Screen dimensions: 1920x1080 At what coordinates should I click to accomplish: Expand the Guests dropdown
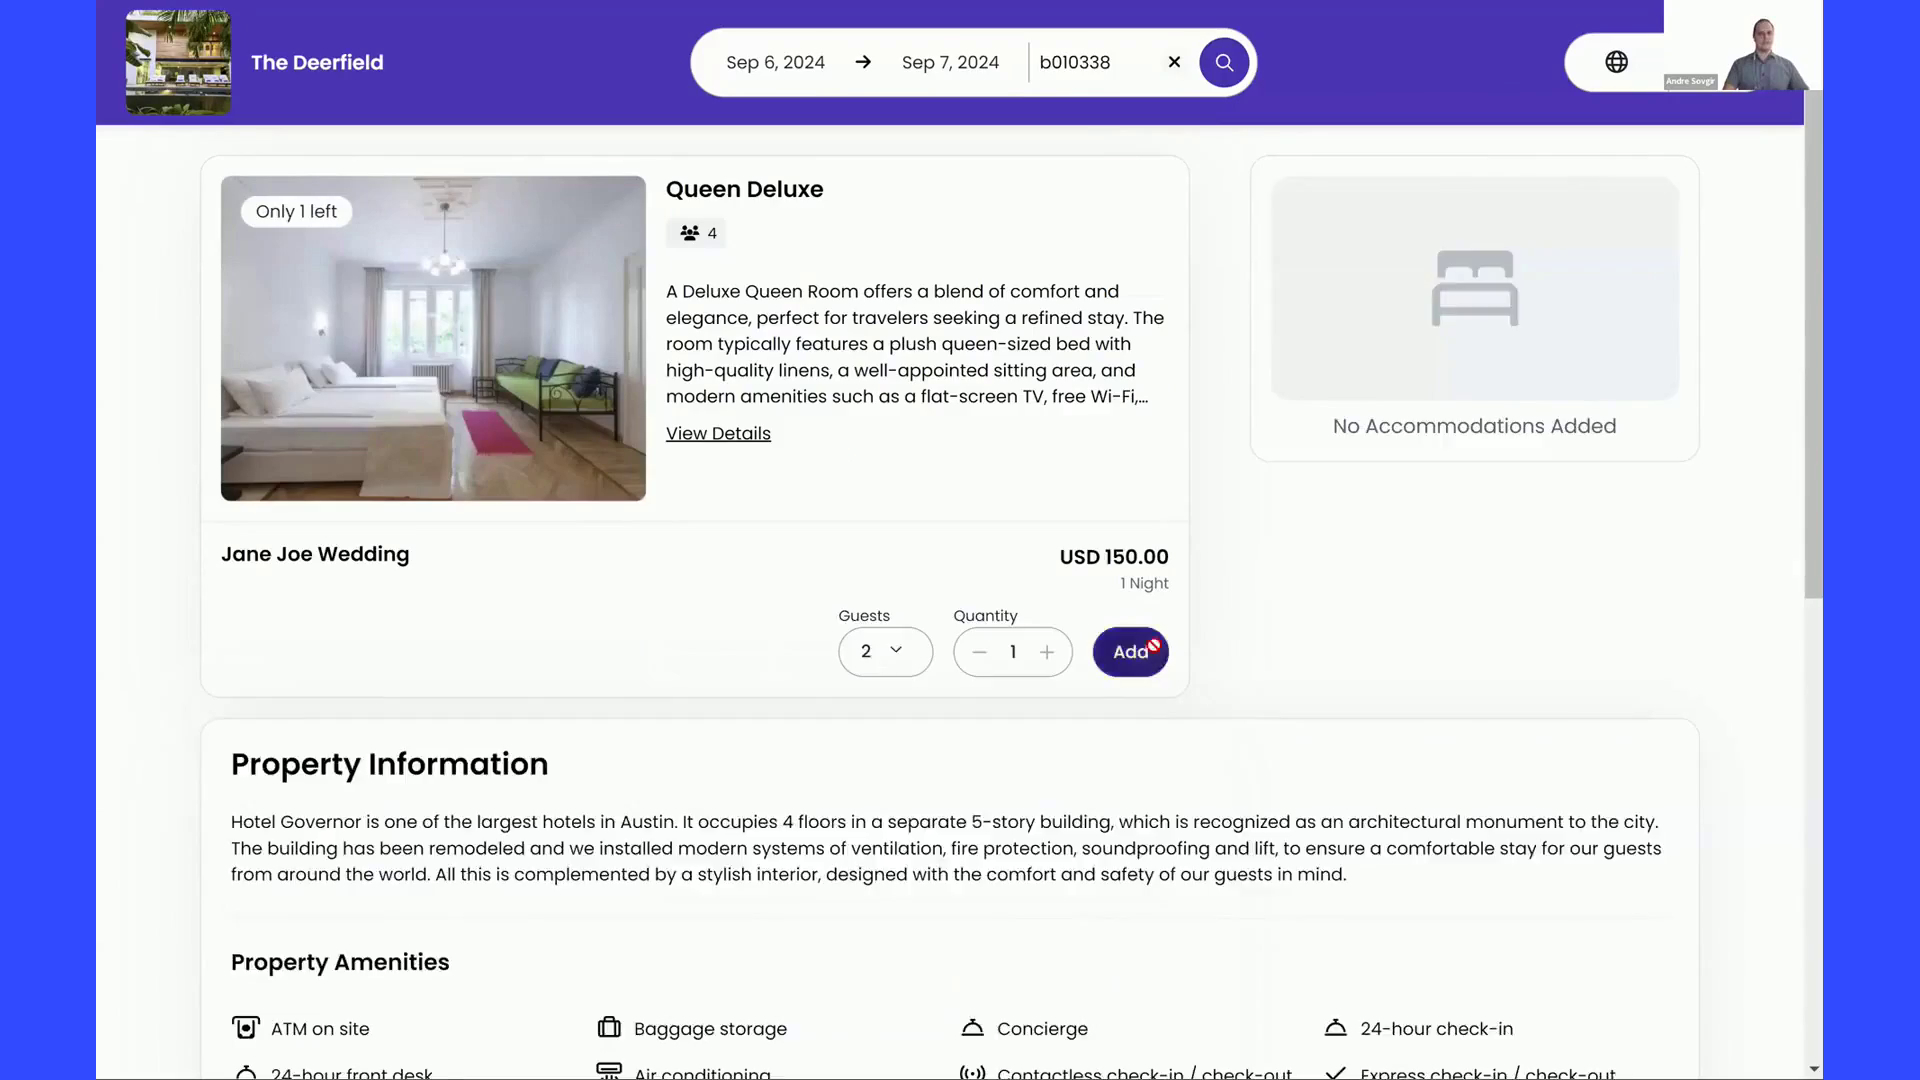885,651
